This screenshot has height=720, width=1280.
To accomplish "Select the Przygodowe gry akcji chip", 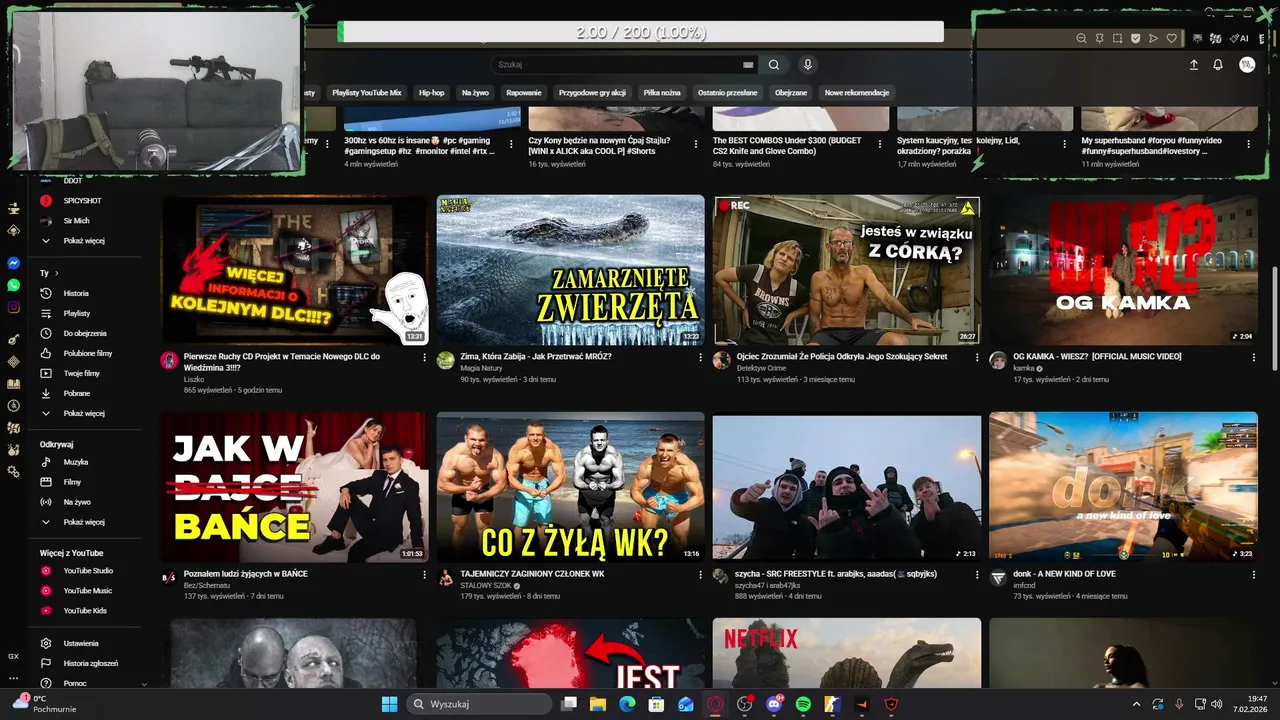I will (x=592, y=93).
